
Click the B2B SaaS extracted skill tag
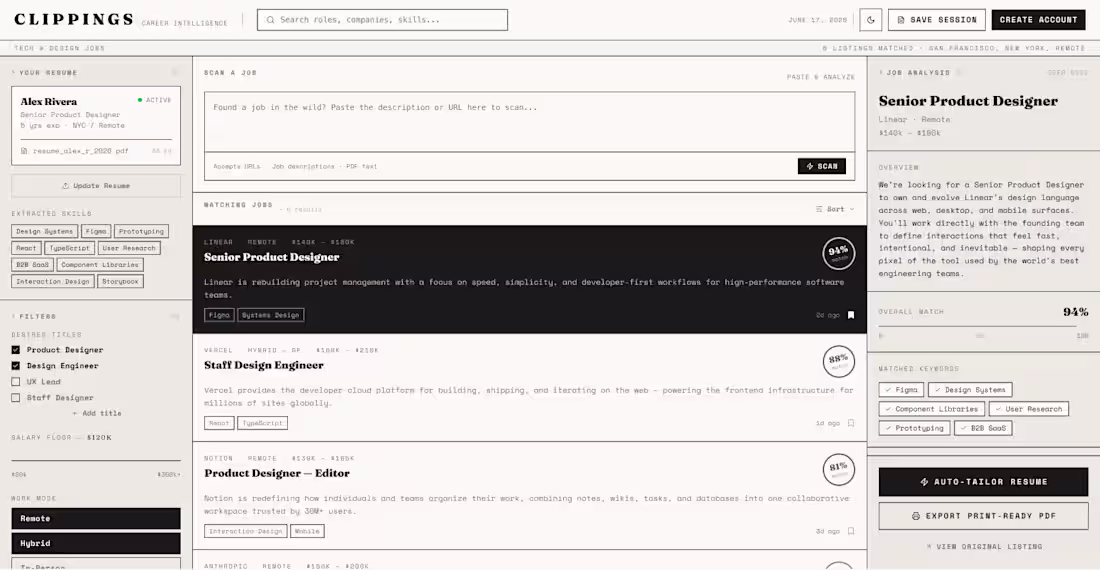32,265
